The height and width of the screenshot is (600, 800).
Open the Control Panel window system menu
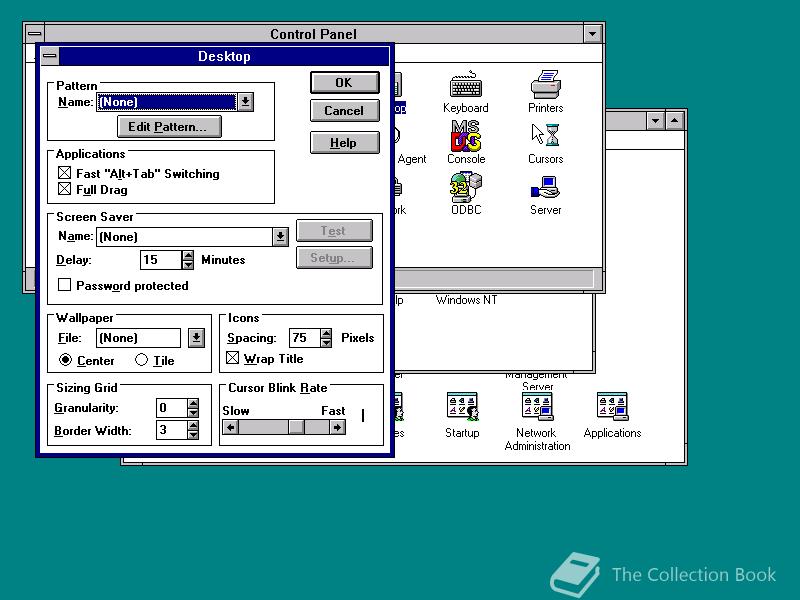tap(35, 34)
